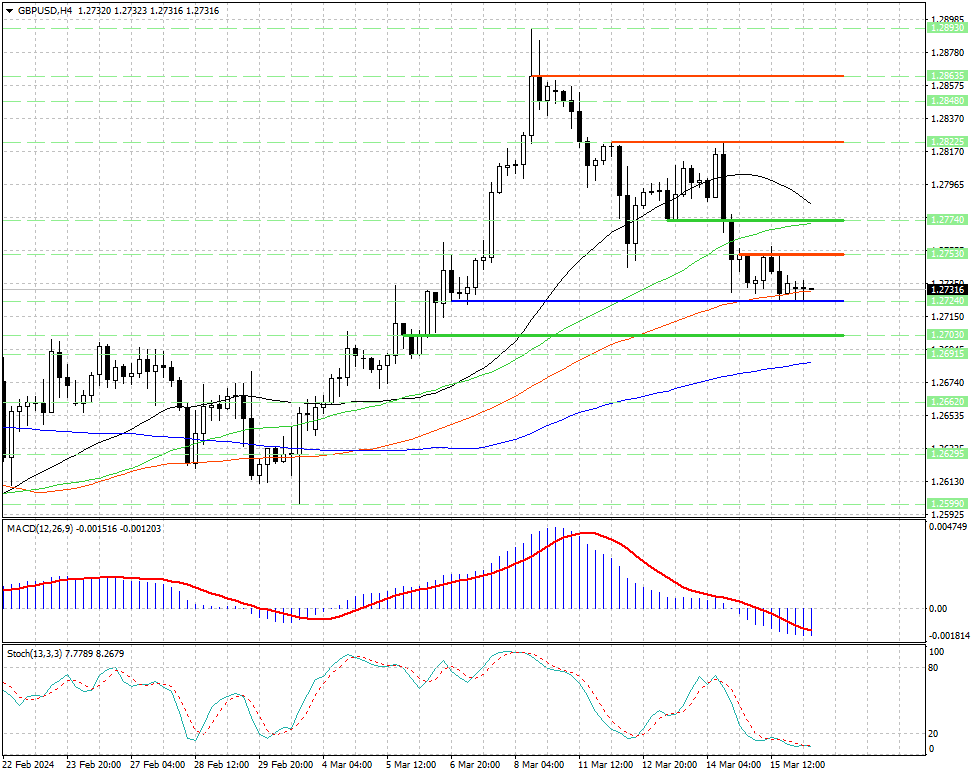Click the MACD scale value 0.004749
971x776 pixels.
pyautogui.click(x=948, y=527)
